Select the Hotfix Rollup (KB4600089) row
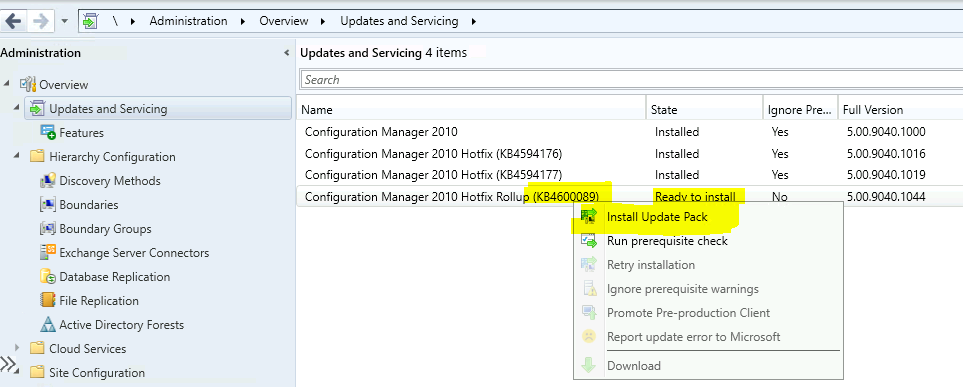 tap(630, 197)
